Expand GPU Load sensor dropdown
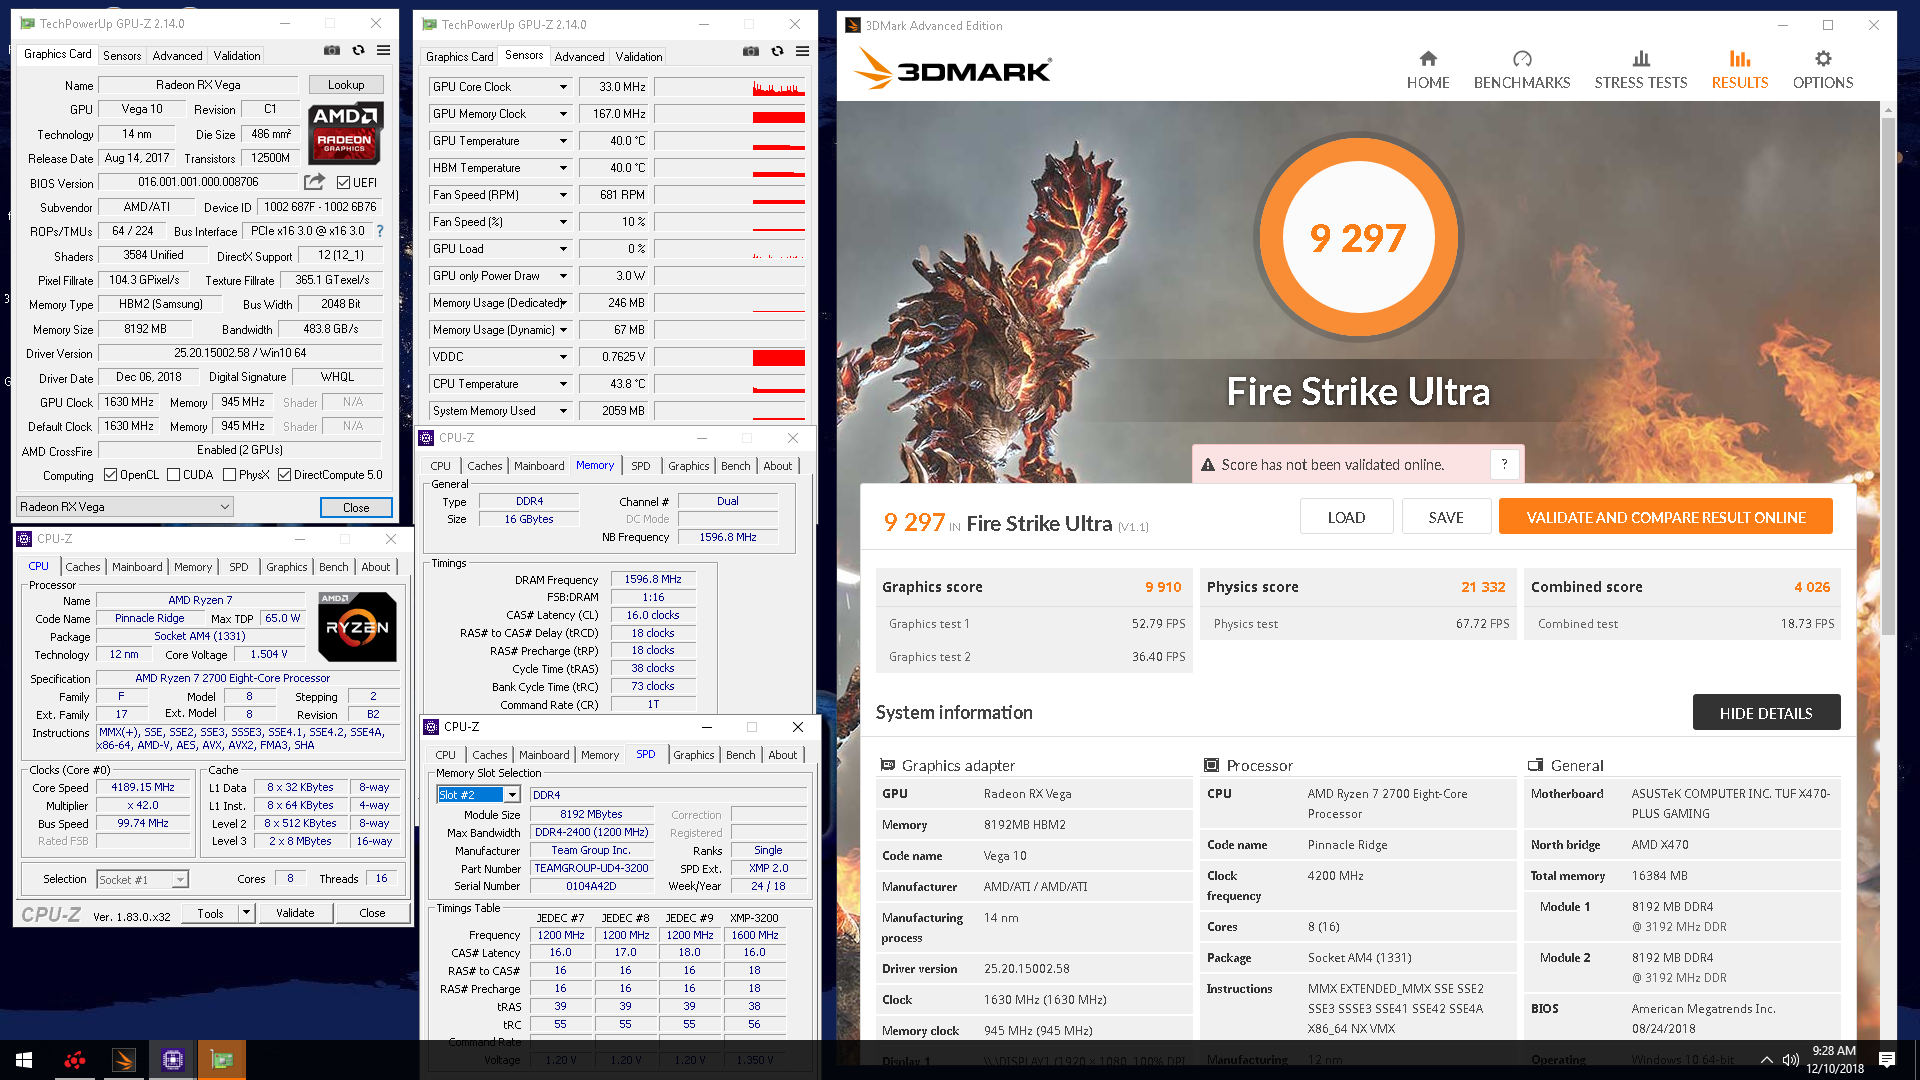This screenshot has height=1080, width=1920. click(x=563, y=249)
